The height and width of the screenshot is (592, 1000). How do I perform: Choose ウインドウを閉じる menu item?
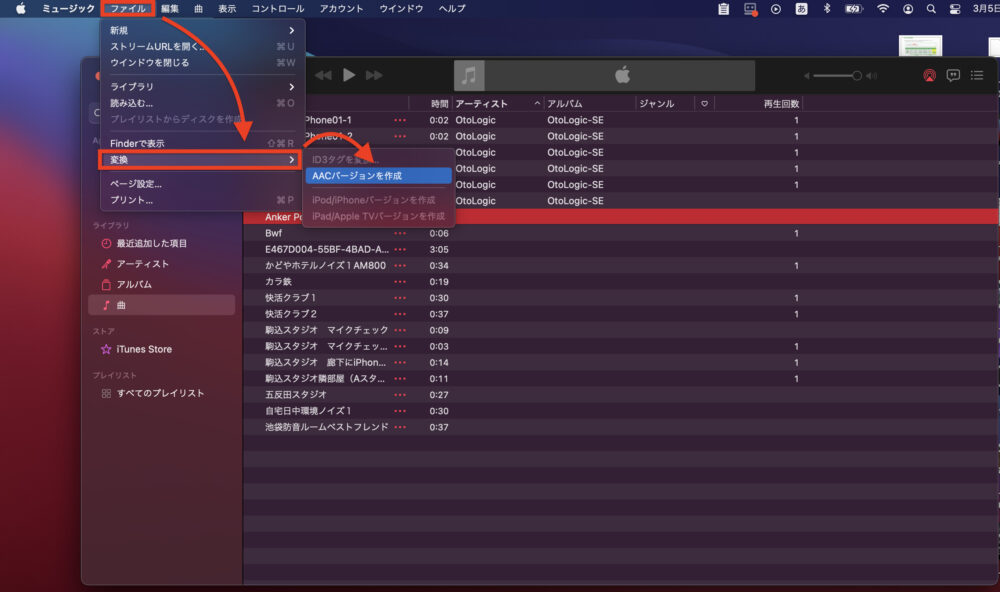click(x=202, y=63)
